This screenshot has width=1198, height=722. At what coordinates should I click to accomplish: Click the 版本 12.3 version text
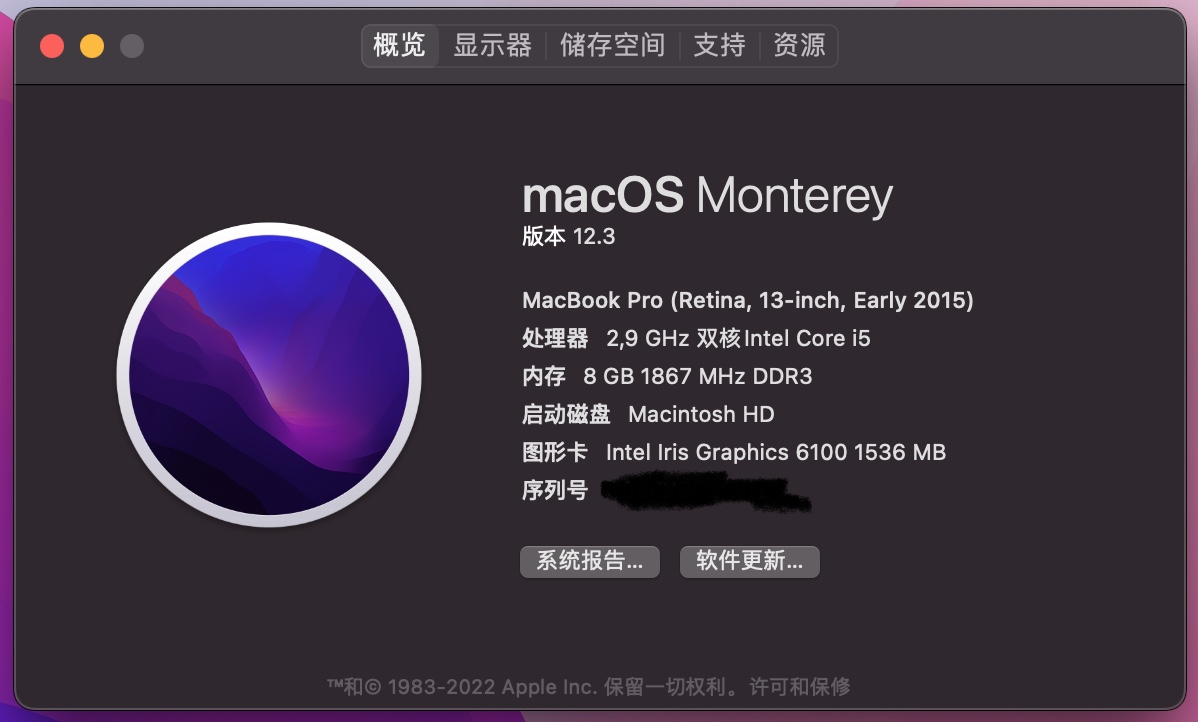[x=568, y=237]
